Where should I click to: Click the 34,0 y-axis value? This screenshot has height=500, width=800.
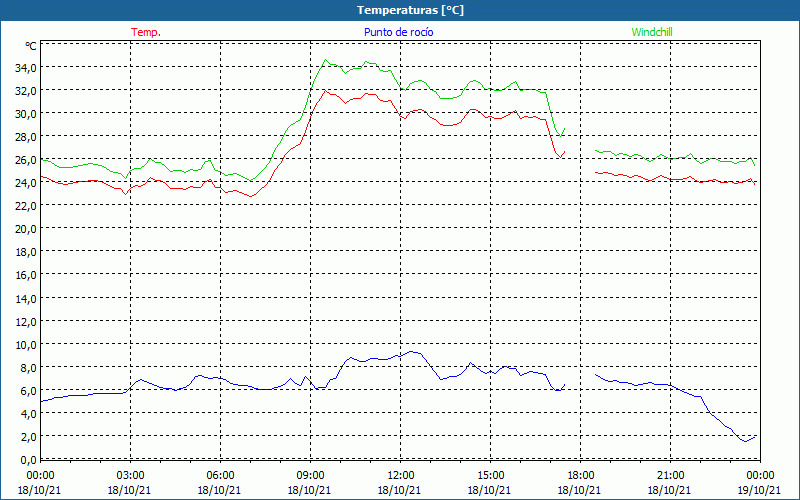(26, 67)
